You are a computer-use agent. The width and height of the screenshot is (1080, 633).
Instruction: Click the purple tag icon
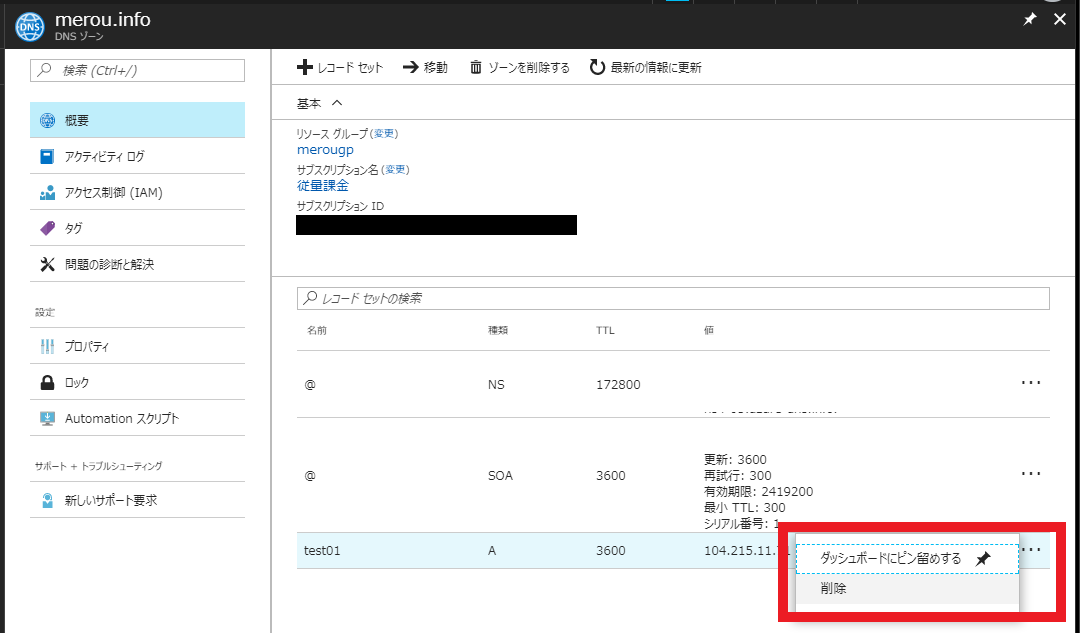tap(47, 228)
